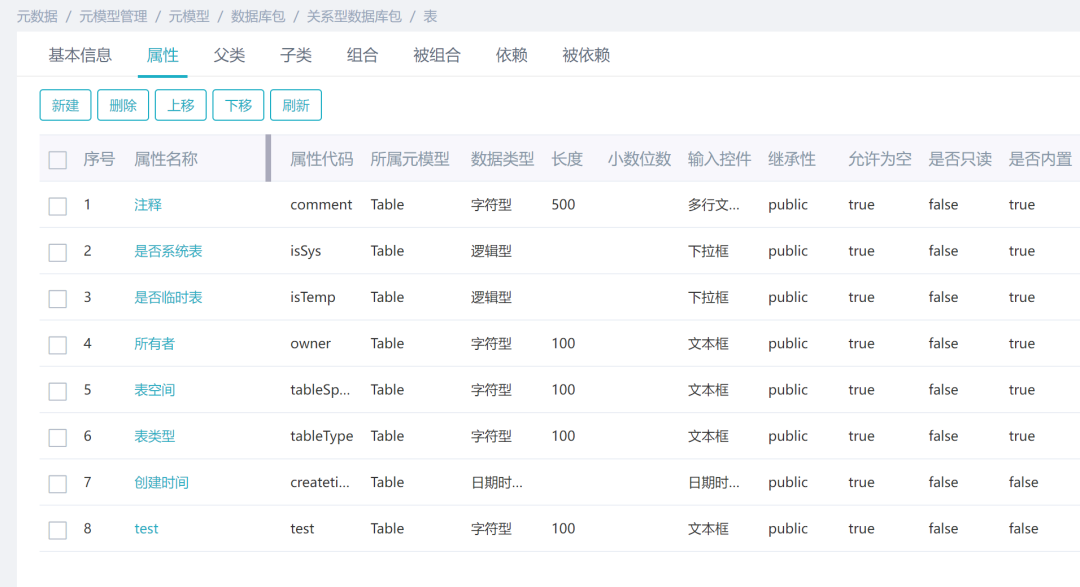This screenshot has width=1080, height=587.
Task: Click the 表 breadcrumb item
Action: click(x=430, y=17)
